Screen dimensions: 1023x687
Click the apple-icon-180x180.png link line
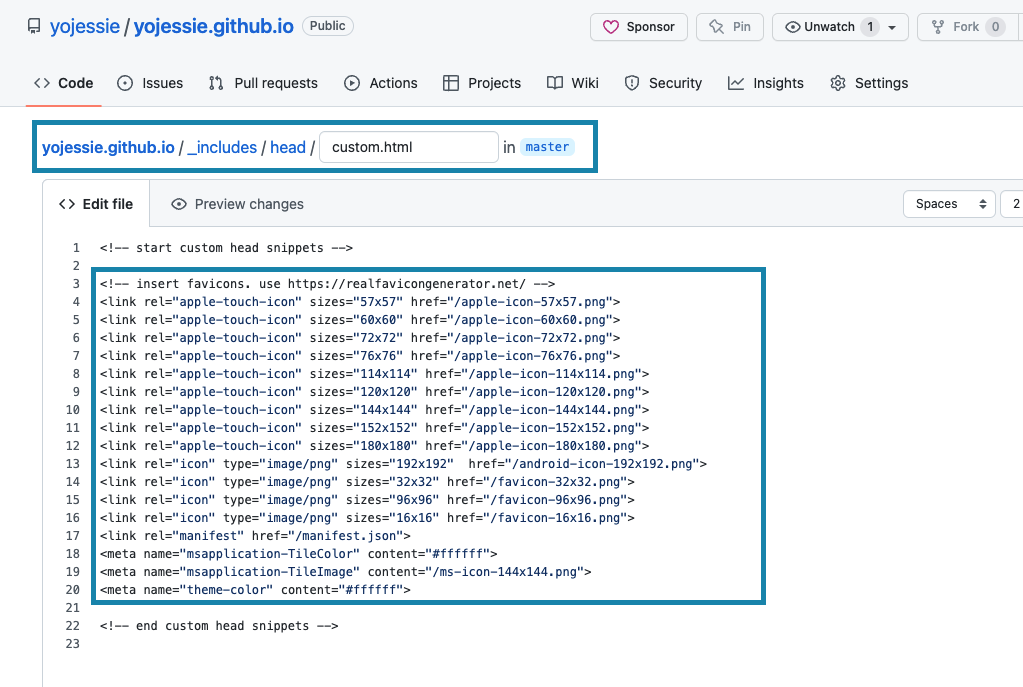coord(374,446)
